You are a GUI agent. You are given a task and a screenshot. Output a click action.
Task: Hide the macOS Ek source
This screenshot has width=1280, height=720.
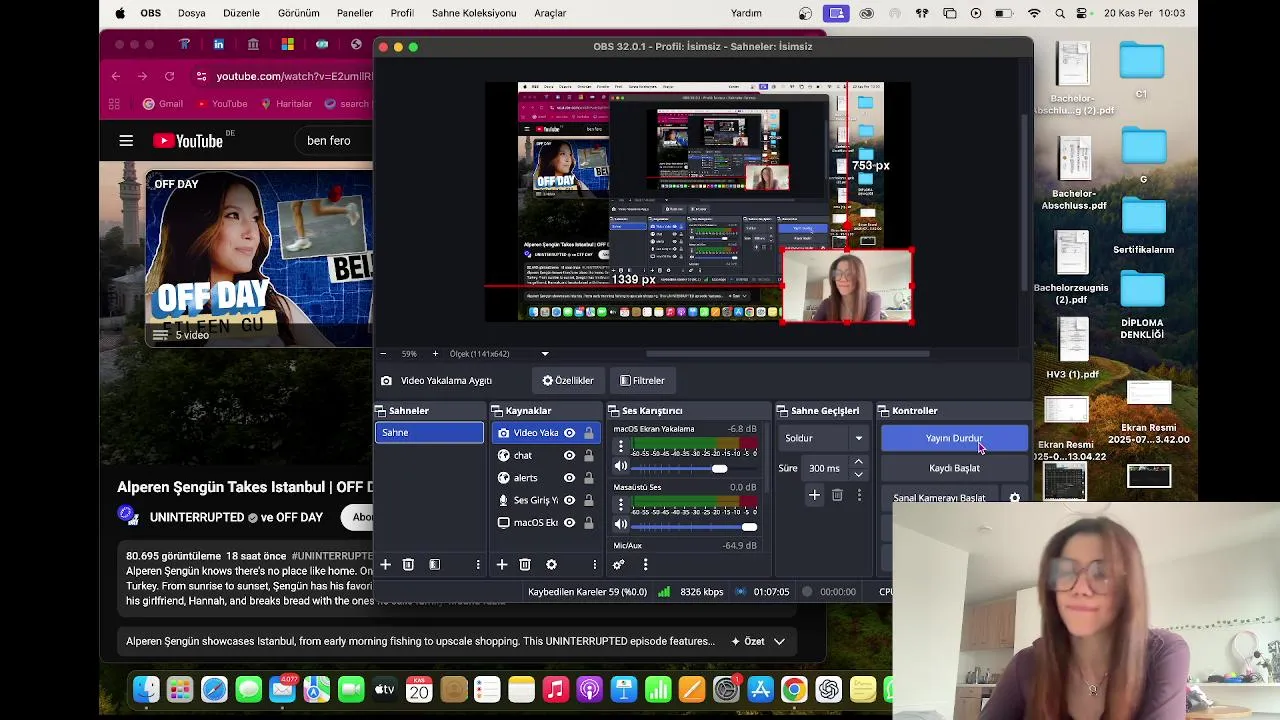569,522
